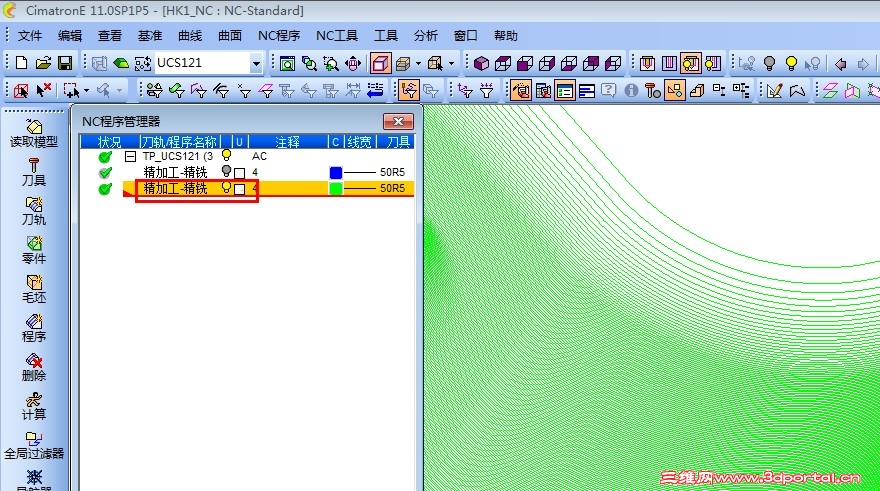Click the yellow light bulb toolbar icon
880x491 pixels.
791,63
